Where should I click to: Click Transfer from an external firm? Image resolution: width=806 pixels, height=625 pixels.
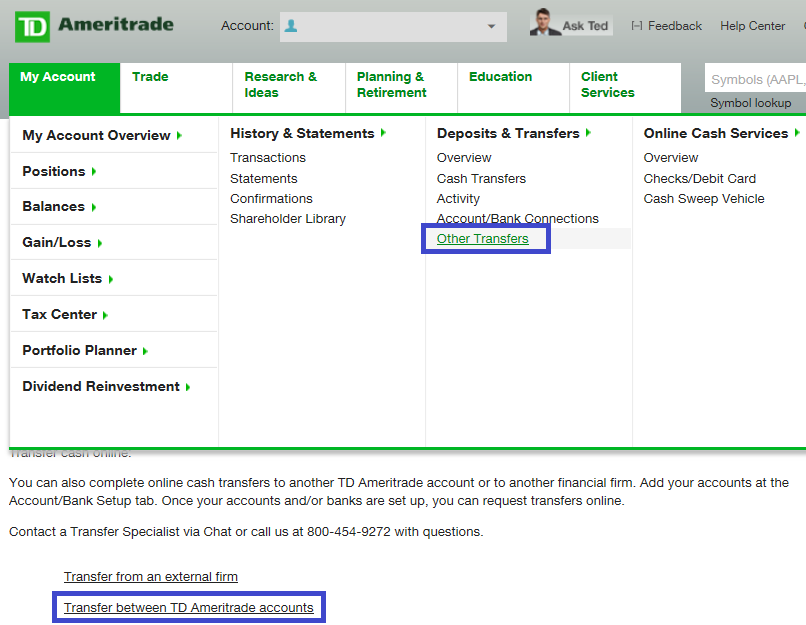[150, 576]
